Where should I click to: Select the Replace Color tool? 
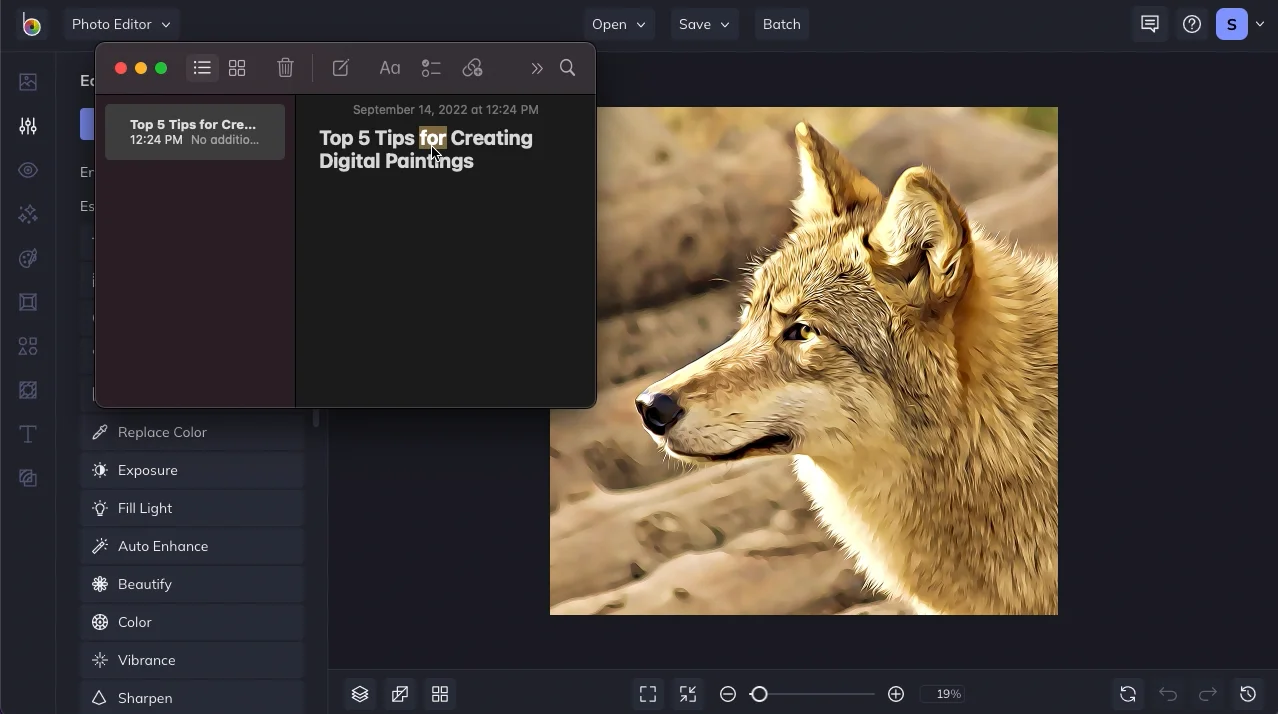[x=192, y=432]
